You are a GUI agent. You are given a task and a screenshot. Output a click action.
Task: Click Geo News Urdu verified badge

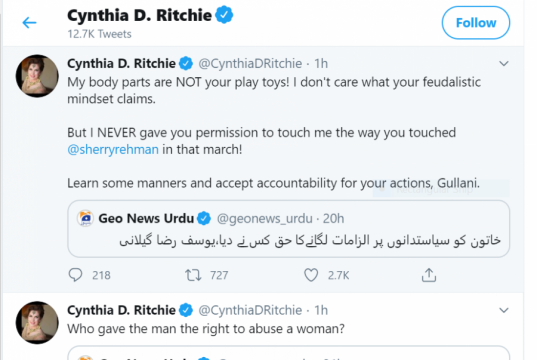click(204, 219)
